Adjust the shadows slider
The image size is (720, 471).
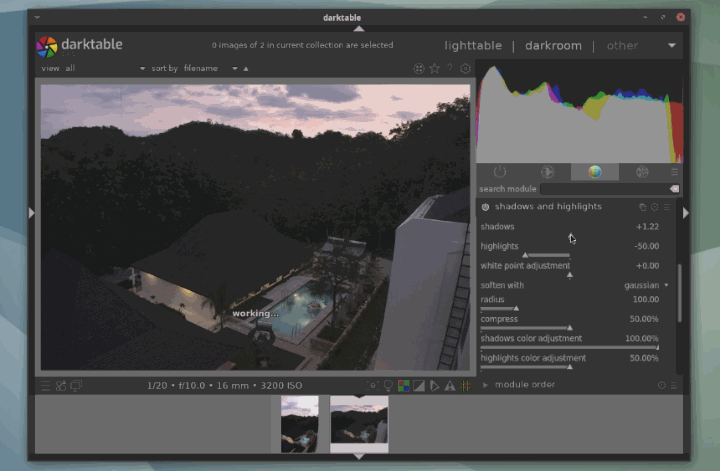[570, 236]
